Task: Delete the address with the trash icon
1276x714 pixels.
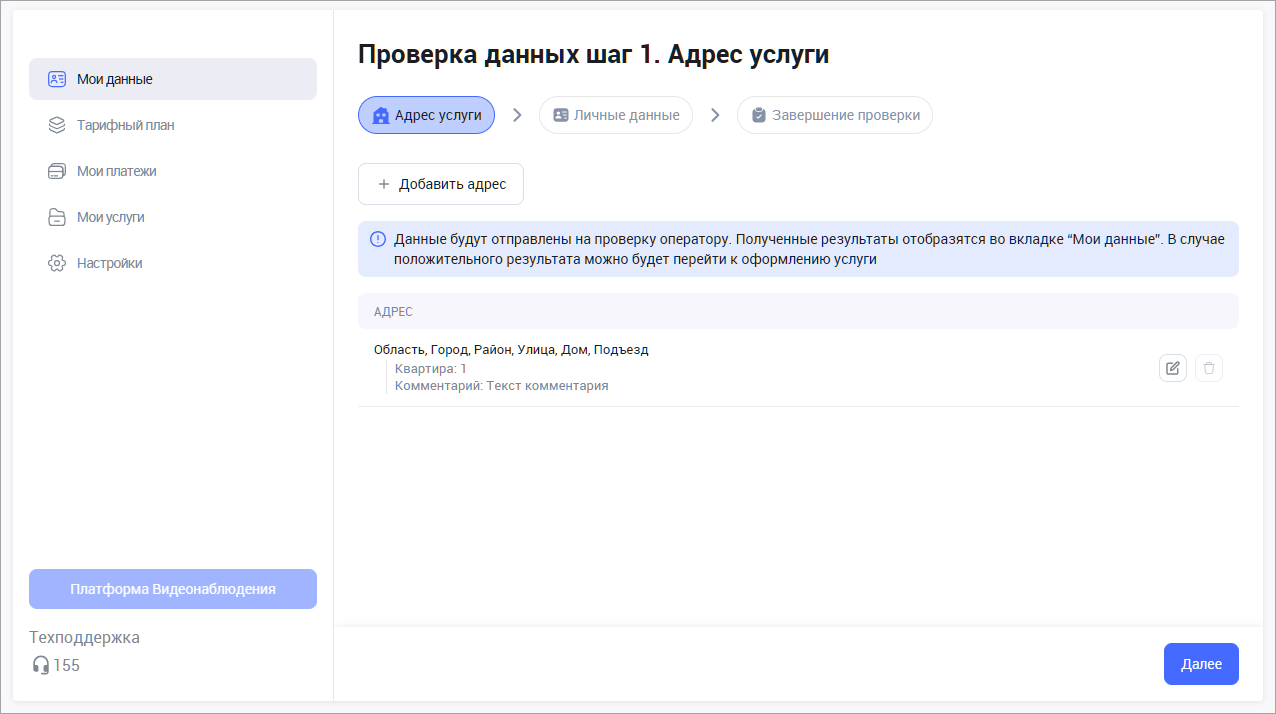Action: [1209, 368]
